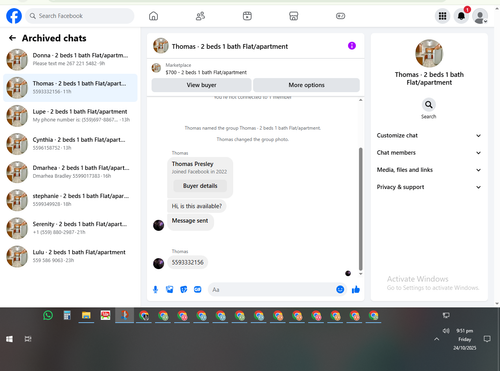Click the 'Hi, is this available?' message
The width and height of the screenshot is (500, 371).
tap(197, 206)
